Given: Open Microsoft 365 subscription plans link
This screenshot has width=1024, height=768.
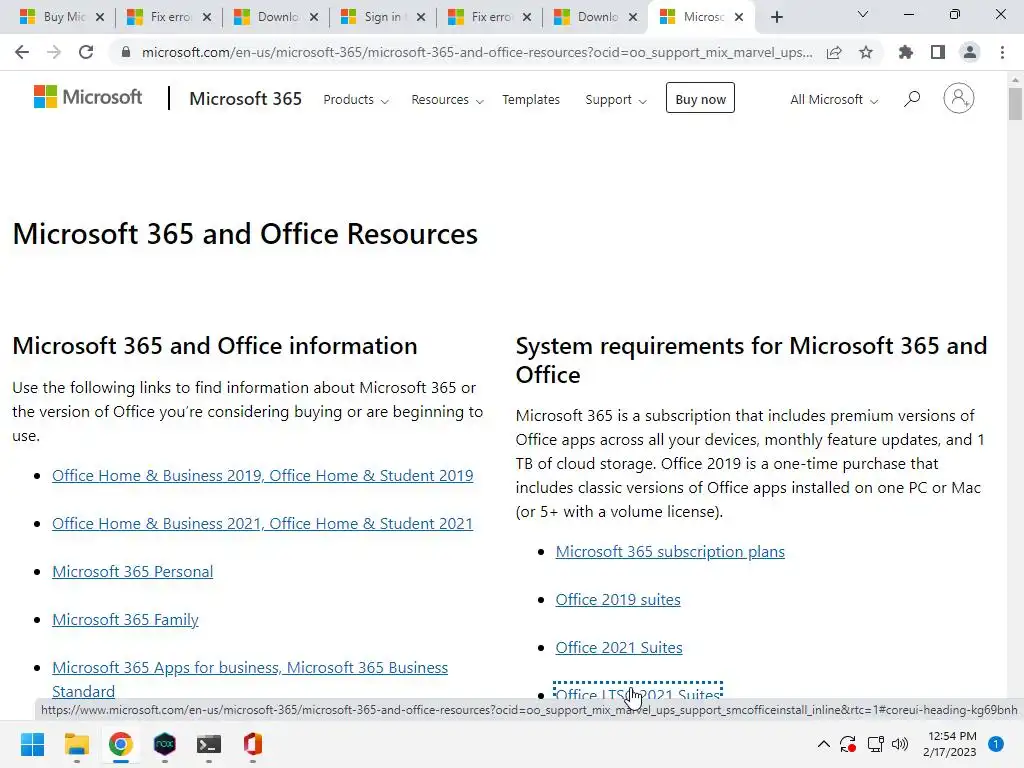Looking at the screenshot, I should [x=670, y=552].
